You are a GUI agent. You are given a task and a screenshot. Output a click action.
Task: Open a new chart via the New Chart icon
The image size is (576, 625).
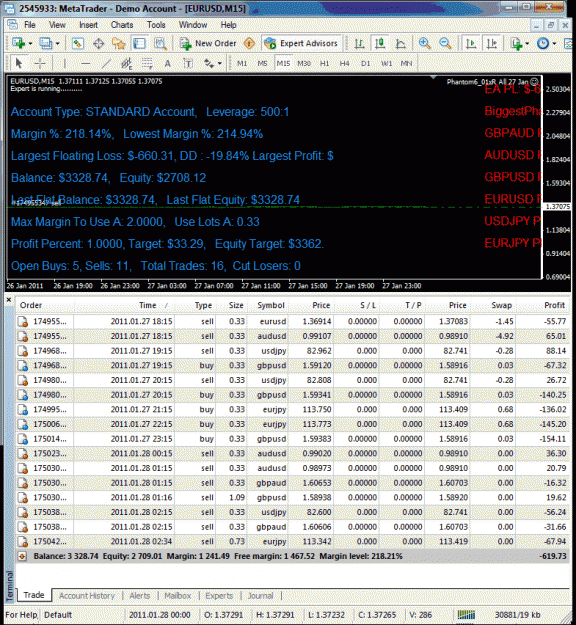(18, 43)
